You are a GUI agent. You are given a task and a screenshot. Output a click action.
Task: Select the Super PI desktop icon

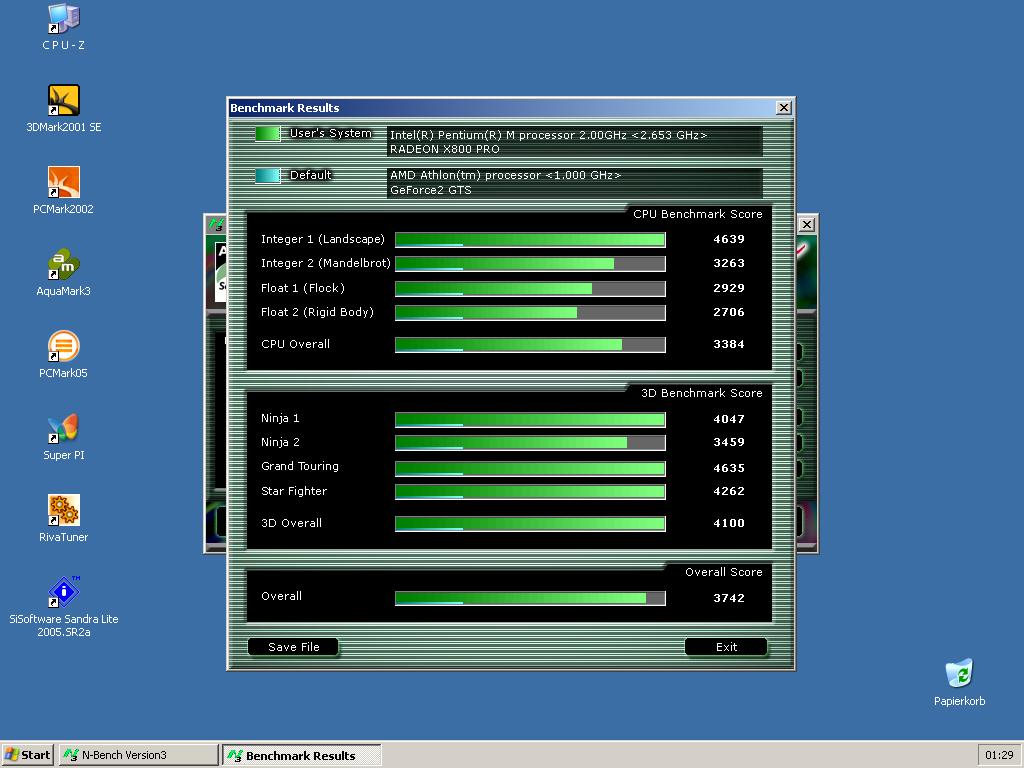(x=63, y=429)
